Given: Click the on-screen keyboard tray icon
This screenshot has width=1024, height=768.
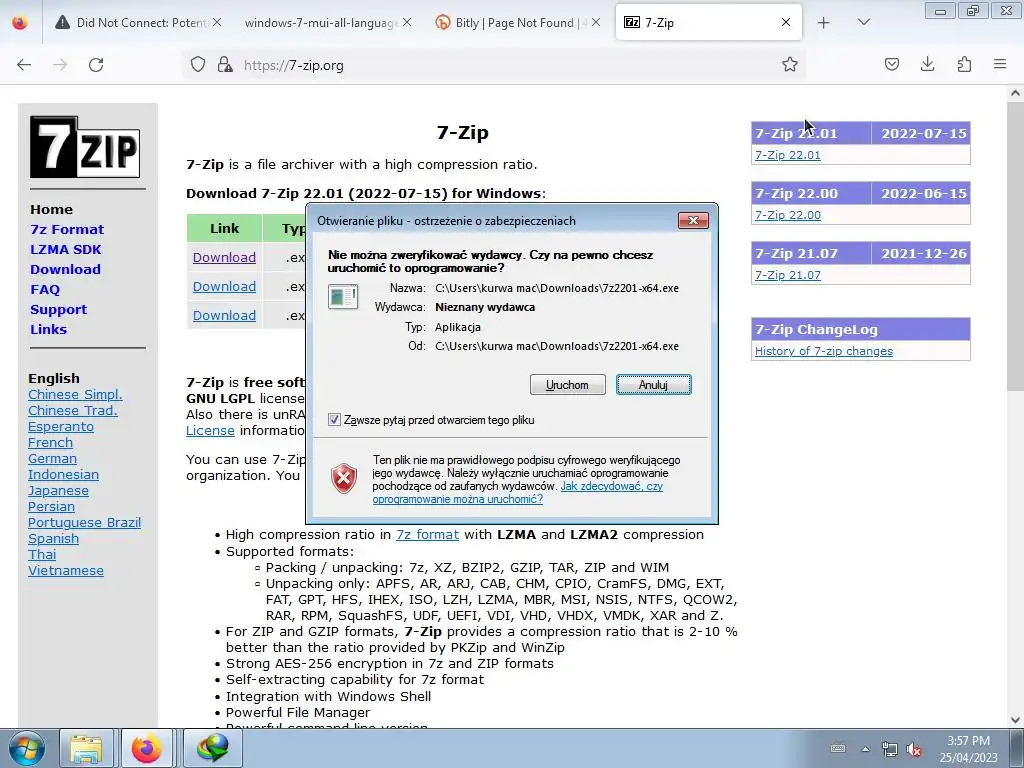Looking at the screenshot, I should click(838, 749).
